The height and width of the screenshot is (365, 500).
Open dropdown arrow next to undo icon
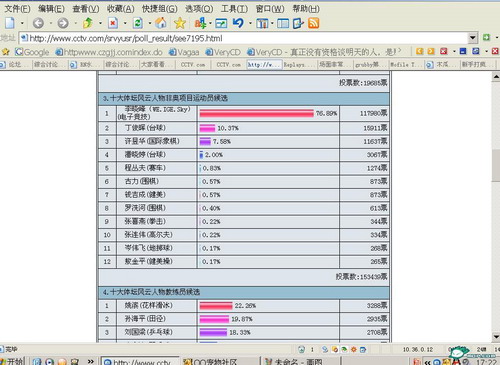tap(250, 23)
